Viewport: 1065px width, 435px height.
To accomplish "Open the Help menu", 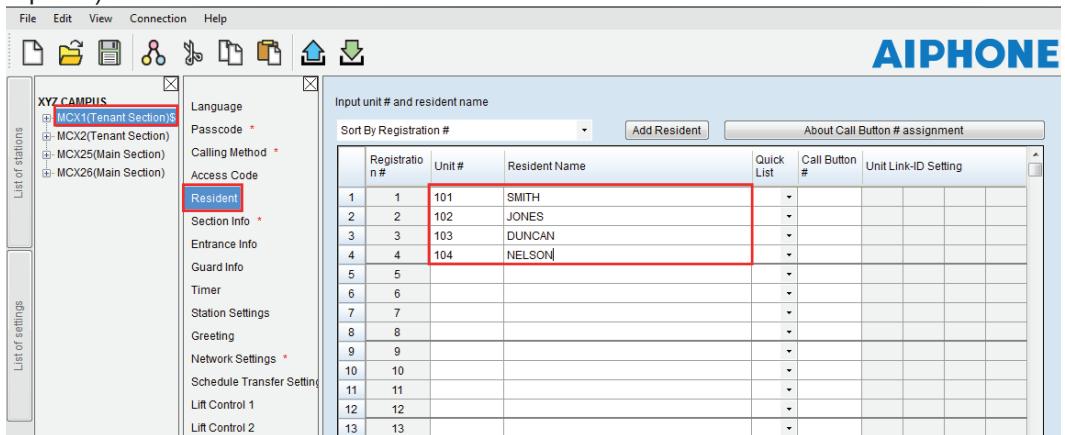I will click(x=215, y=18).
